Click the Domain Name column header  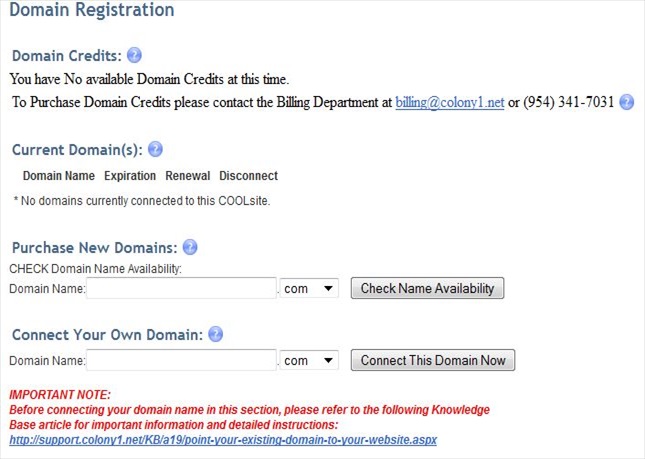[x=58, y=176]
